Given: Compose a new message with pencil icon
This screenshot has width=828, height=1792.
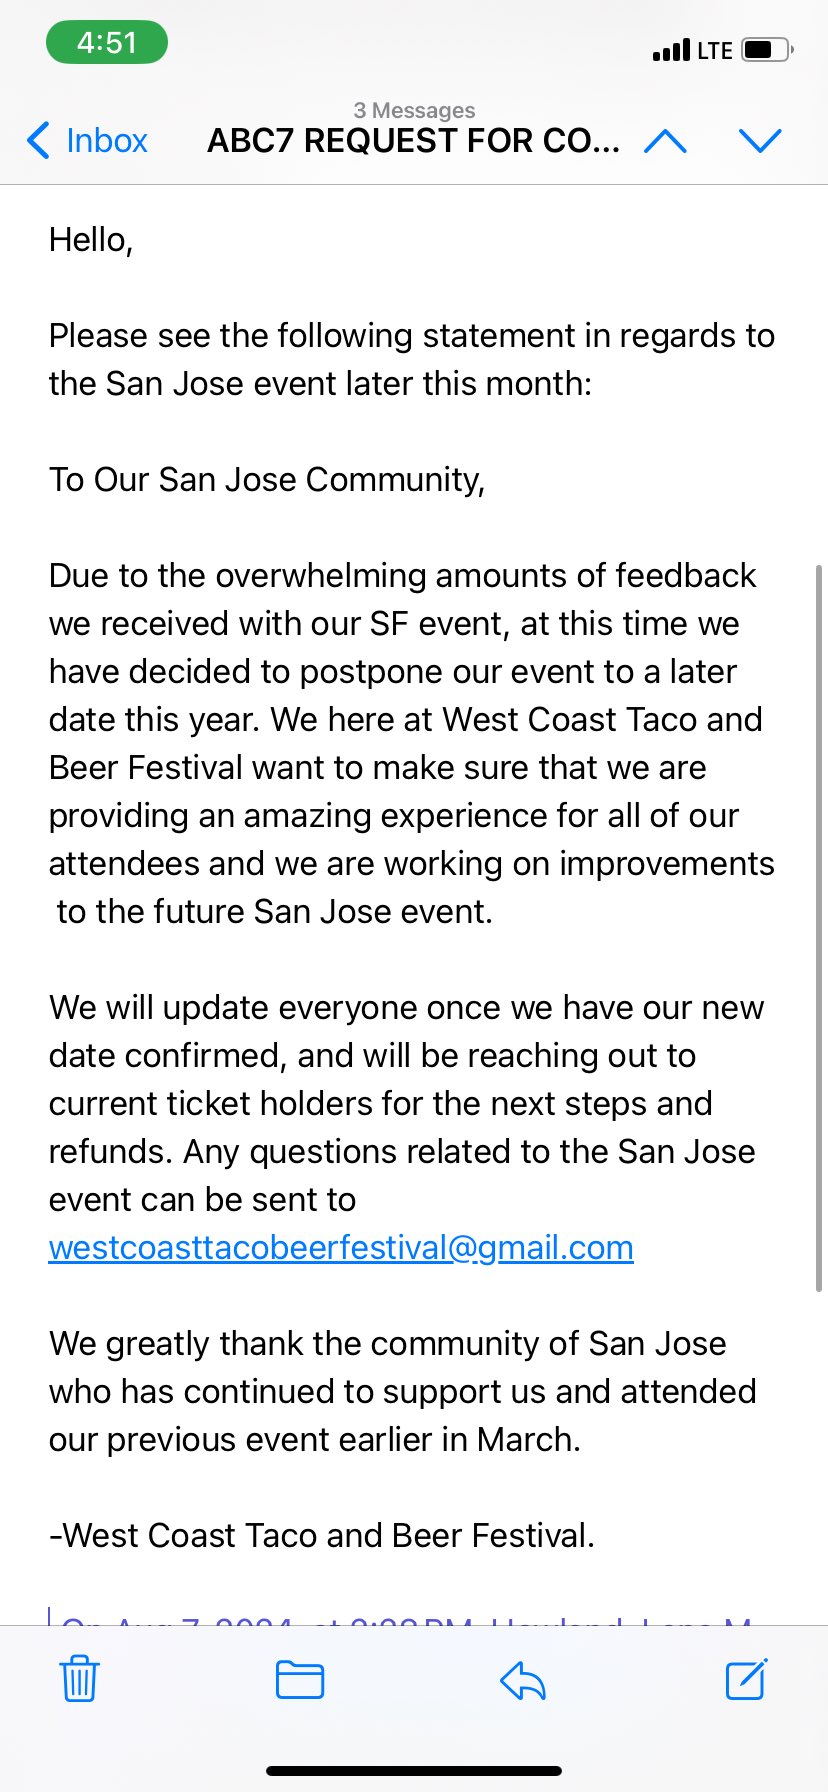Looking at the screenshot, I should click(x=746, y=1679).
